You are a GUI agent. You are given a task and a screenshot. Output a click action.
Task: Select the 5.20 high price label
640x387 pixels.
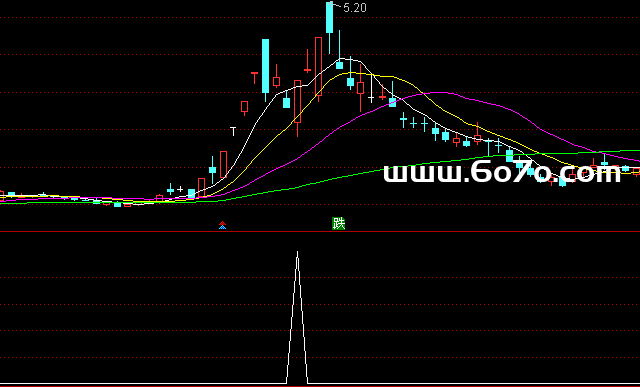point(355,8)
